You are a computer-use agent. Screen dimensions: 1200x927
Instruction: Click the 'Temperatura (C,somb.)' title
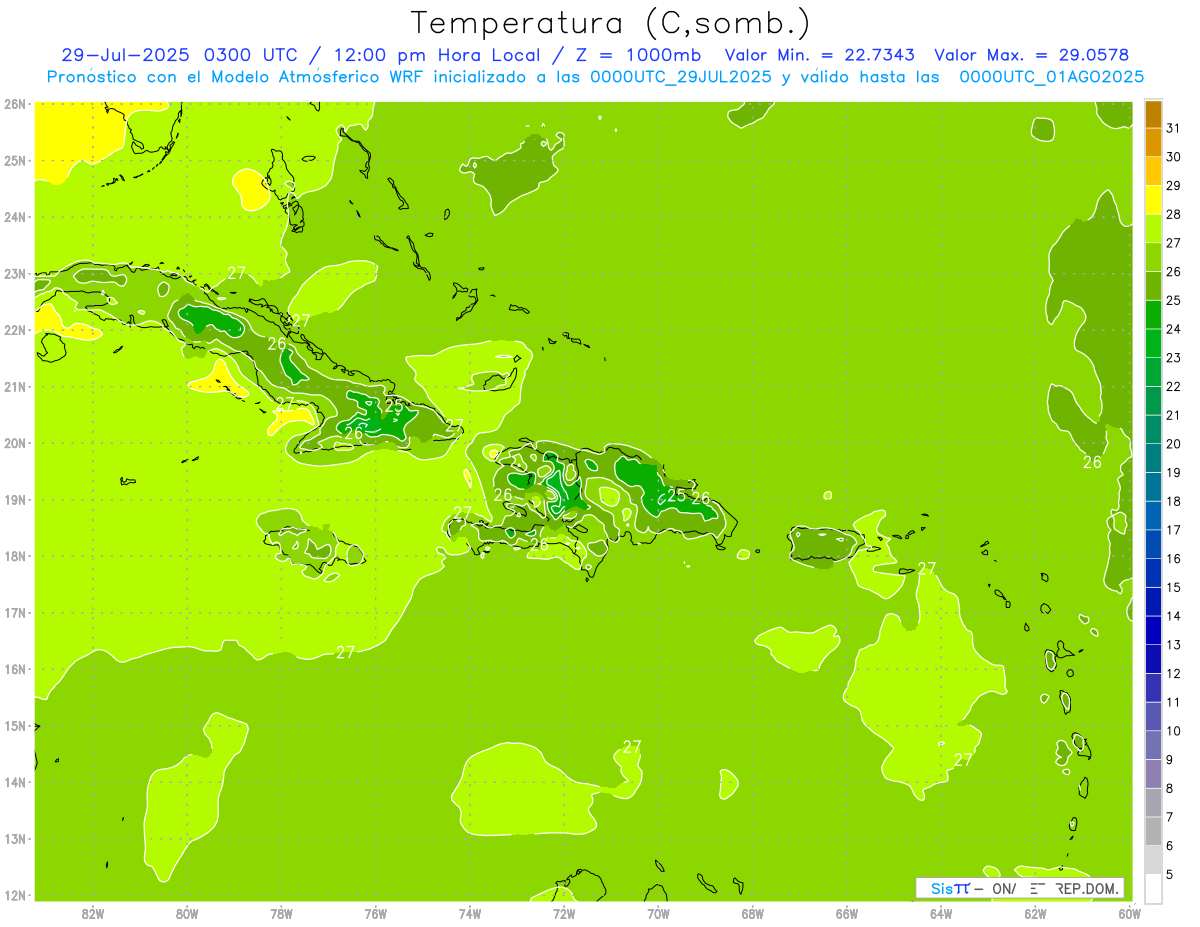coord(610,22)
